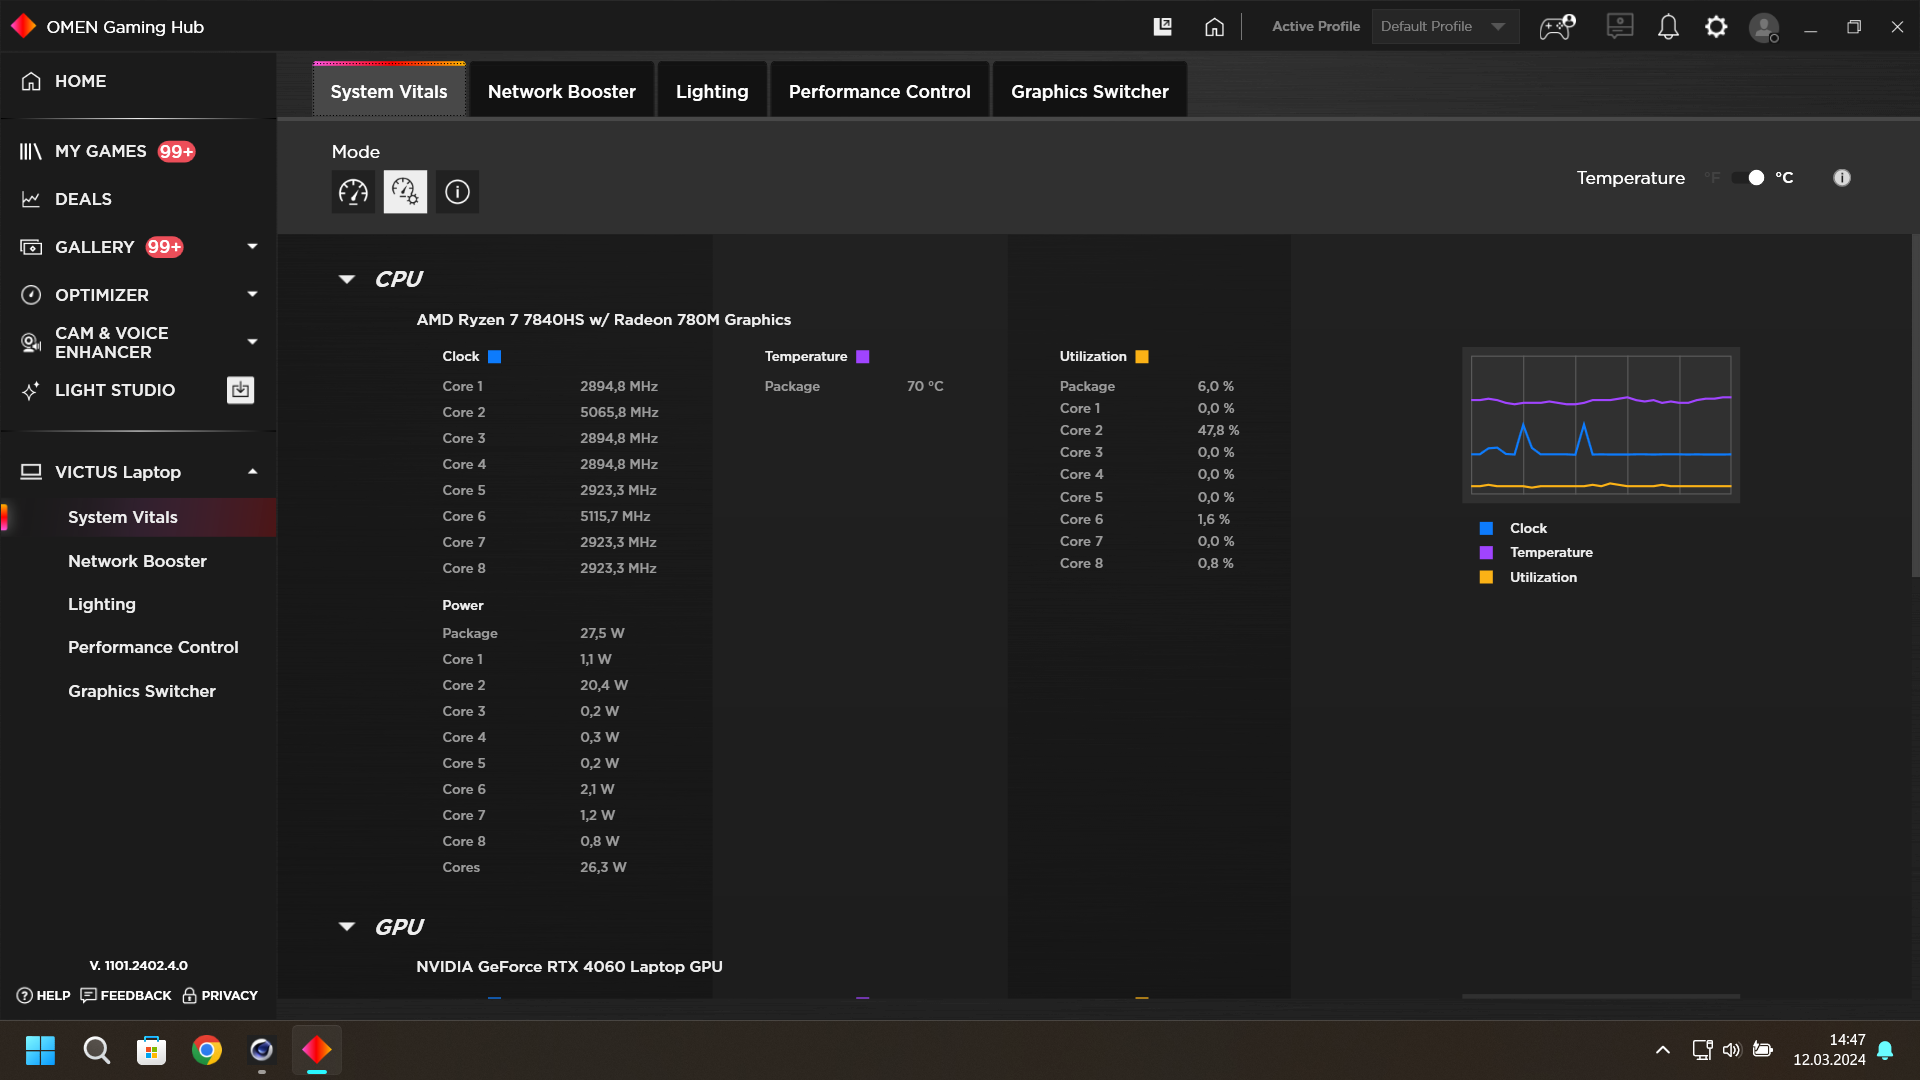The image size is (1920, 1080).
Task: Collapse the GPU section
Action: point(347,927)
